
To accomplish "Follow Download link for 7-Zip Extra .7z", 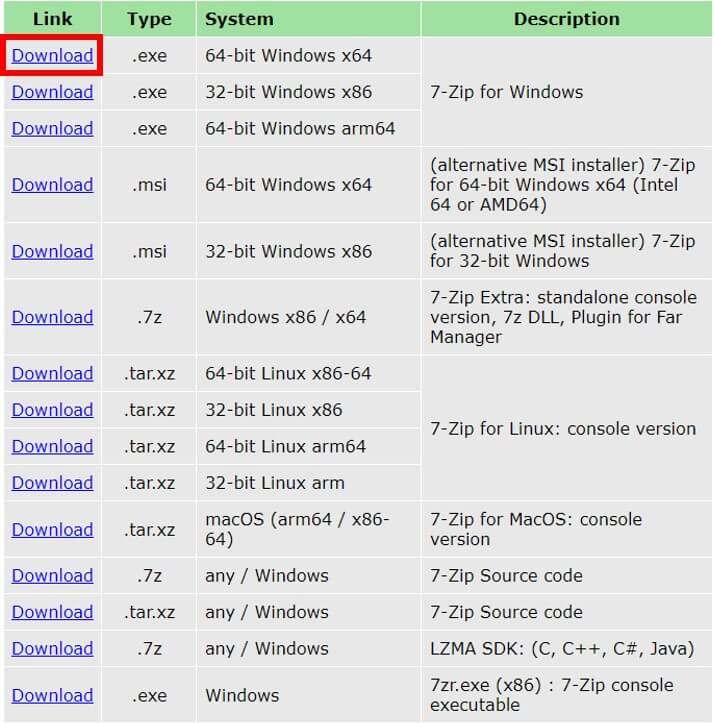I will (53, 317).
